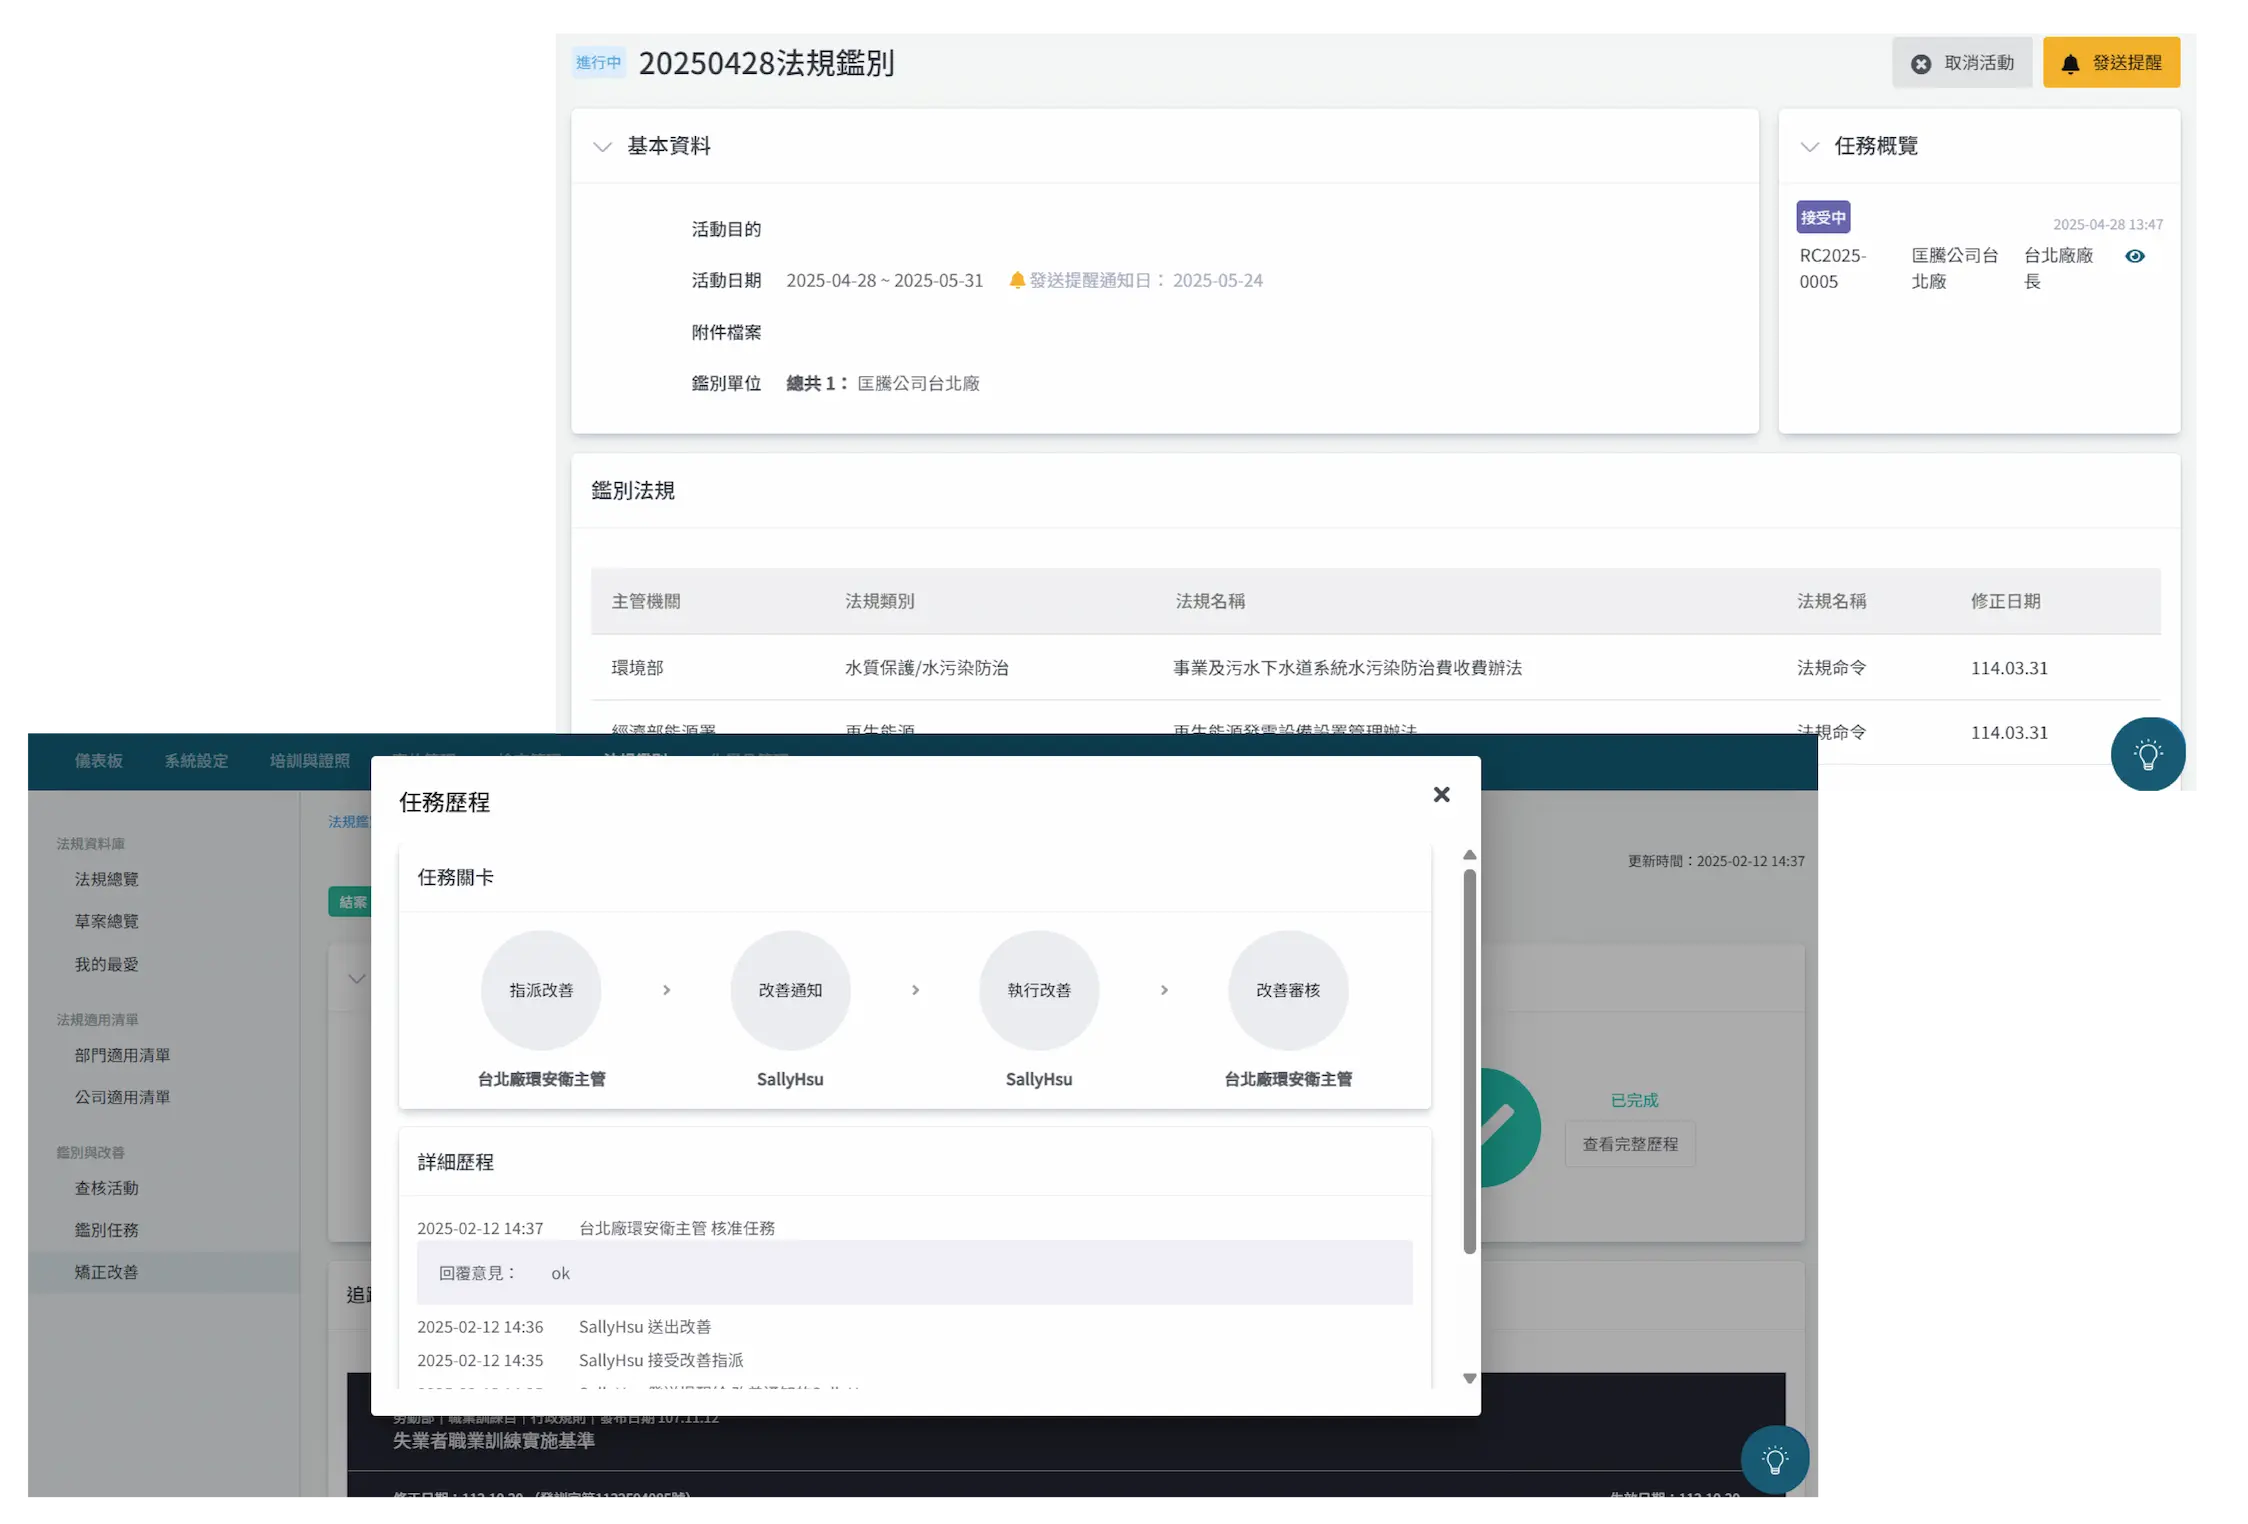Expand the chevron in the card behind the dialog
This screenshot has width=2248, height=1524.
tap(356, 979)
